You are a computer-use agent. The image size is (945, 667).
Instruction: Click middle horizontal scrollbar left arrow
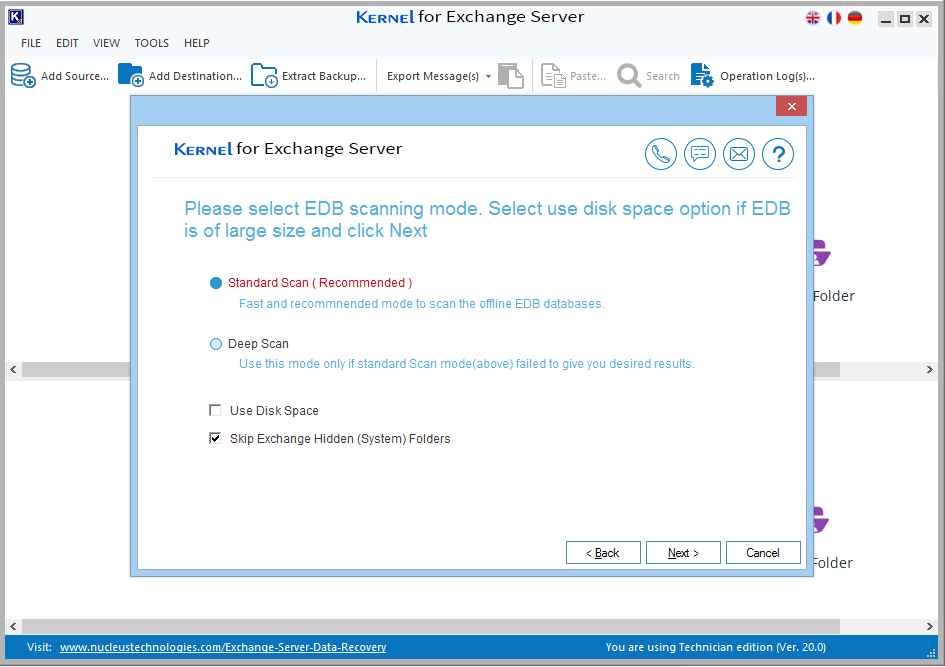(x=13, y=369)
